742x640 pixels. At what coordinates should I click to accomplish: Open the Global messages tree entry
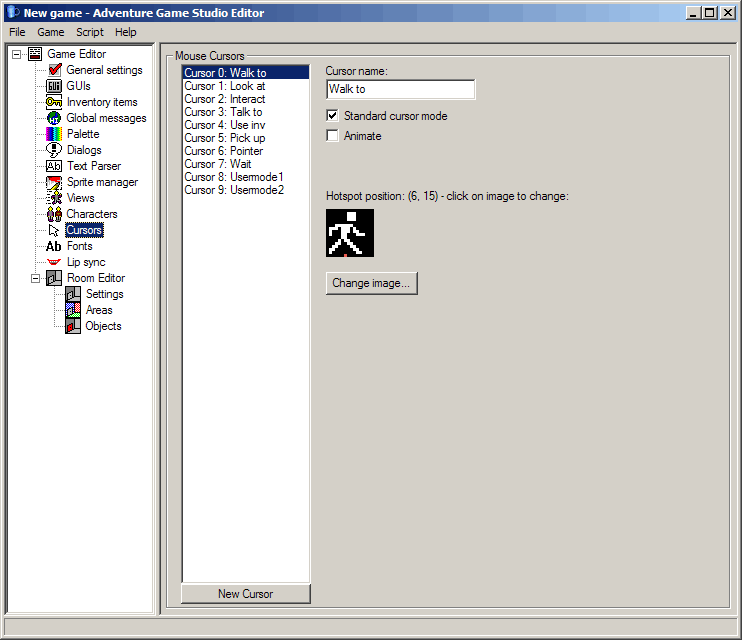[106, 118]
